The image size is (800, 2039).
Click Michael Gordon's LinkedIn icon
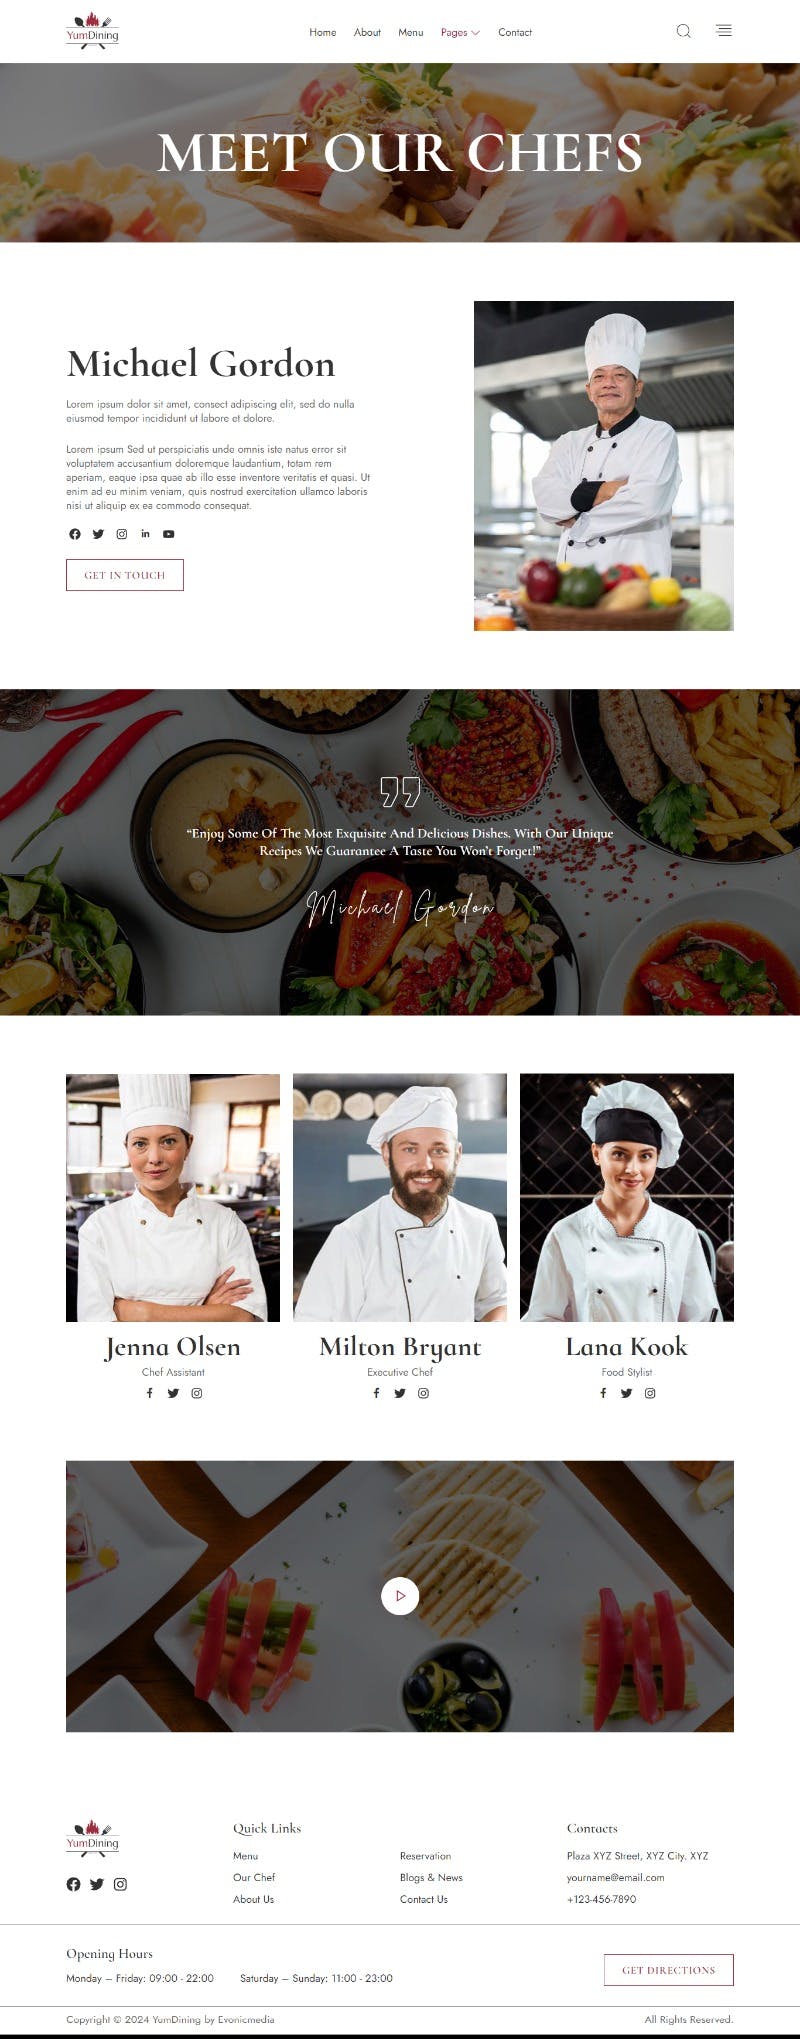point(145,534)
